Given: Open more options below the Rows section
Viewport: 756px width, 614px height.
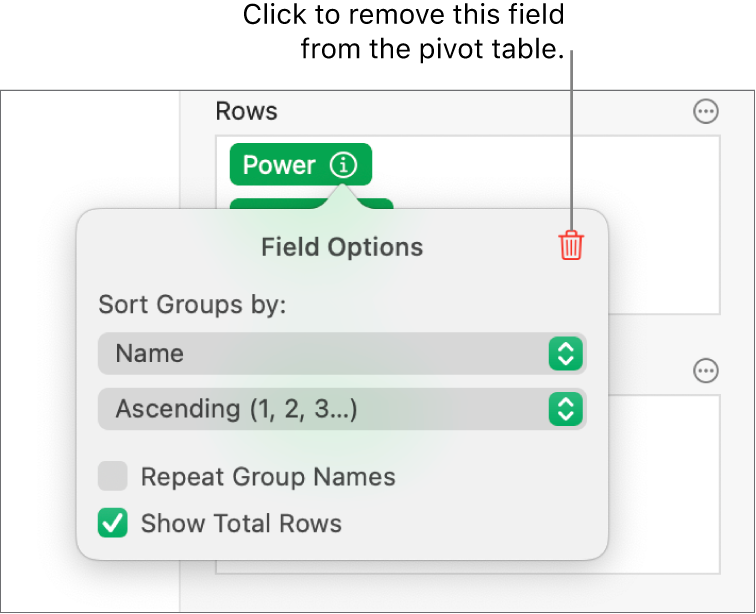Looking at the screenshot, I should click(x=706, y=371).
